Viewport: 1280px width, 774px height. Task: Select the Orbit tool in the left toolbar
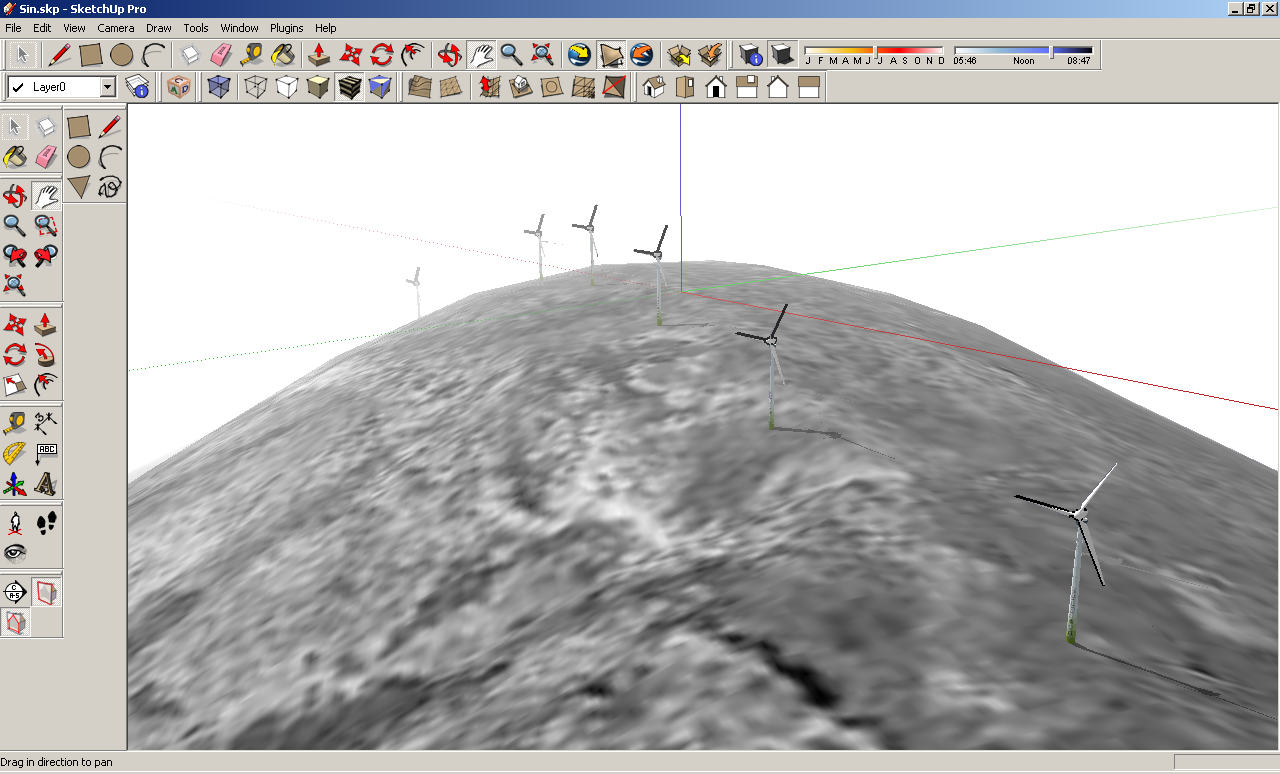tap(15, 195)
